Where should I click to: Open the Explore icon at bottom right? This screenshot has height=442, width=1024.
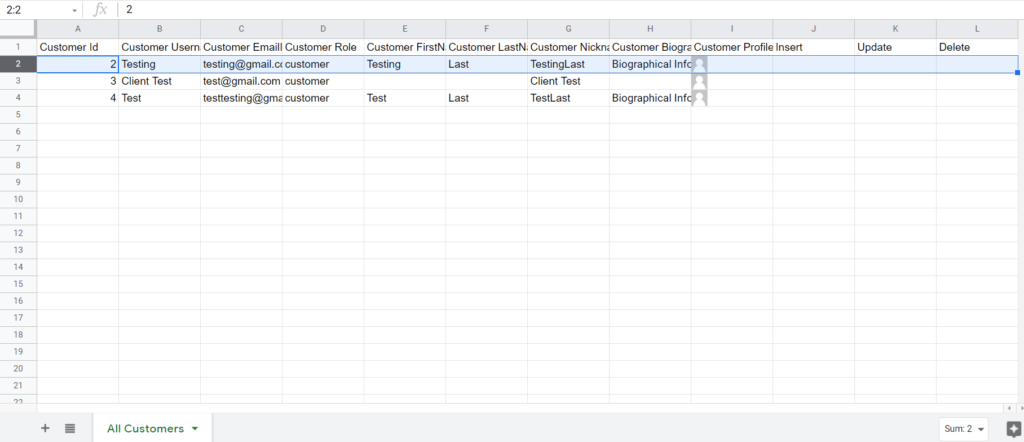pos(1013,429)
